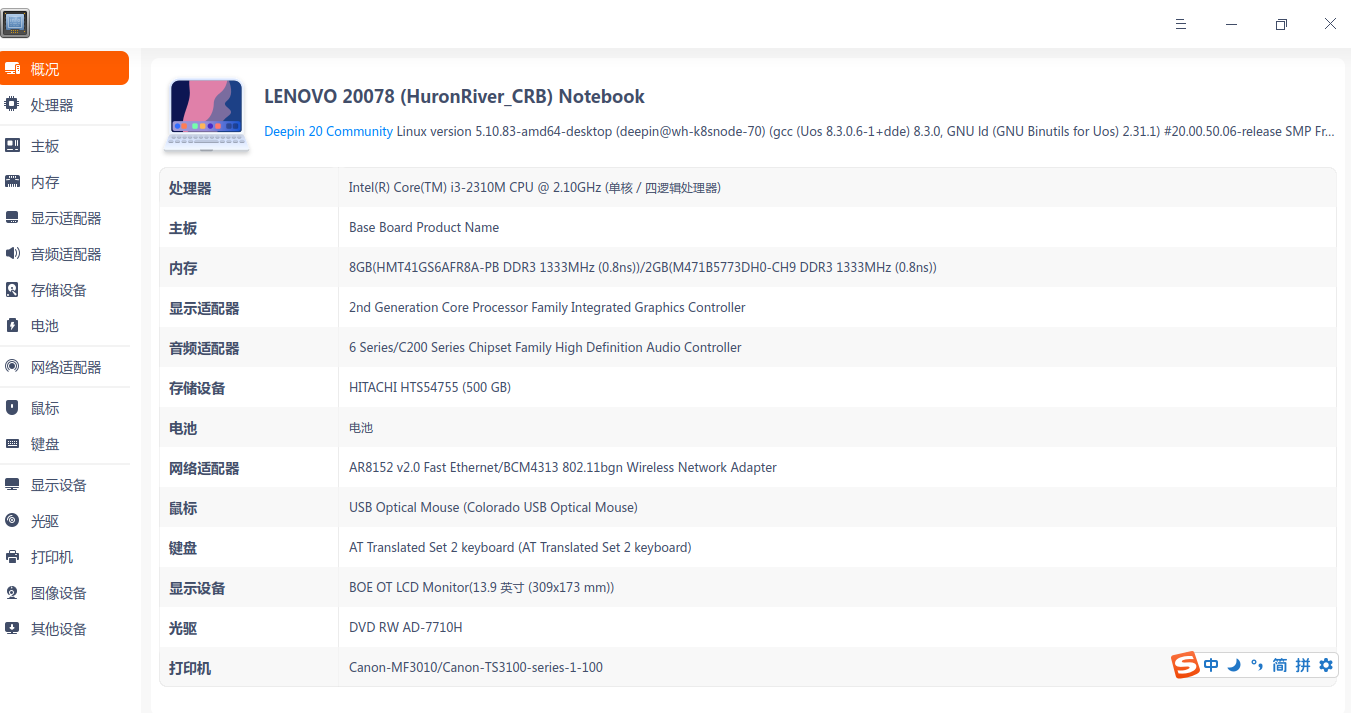This screenshot has height=713, width=1351.
Task: Follow the 主板 row heading in table
Action: 183,228
